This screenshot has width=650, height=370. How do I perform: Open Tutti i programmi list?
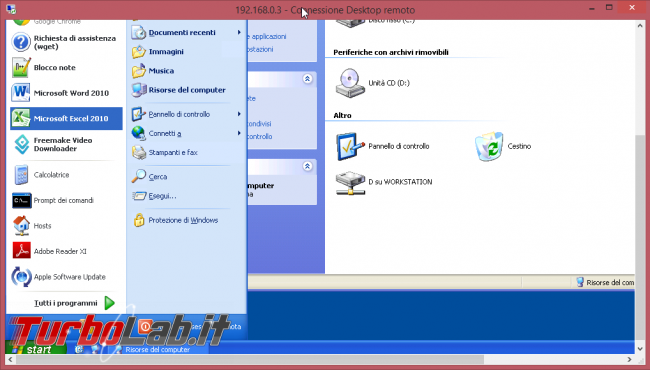coord(74,303)
